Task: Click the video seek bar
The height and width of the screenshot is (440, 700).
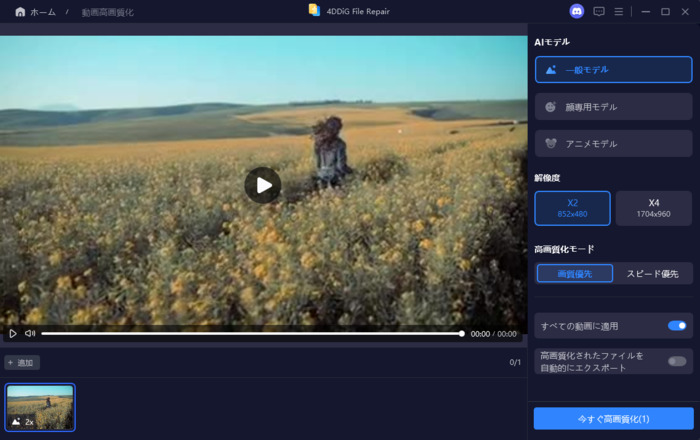Action: click(x=250, y=333)
